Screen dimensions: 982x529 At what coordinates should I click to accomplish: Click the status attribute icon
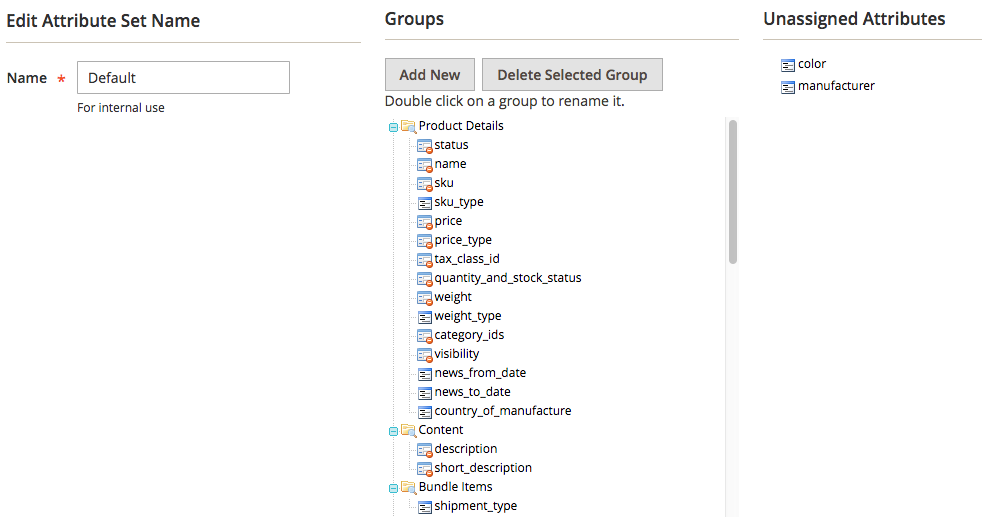tap(424, 145)
